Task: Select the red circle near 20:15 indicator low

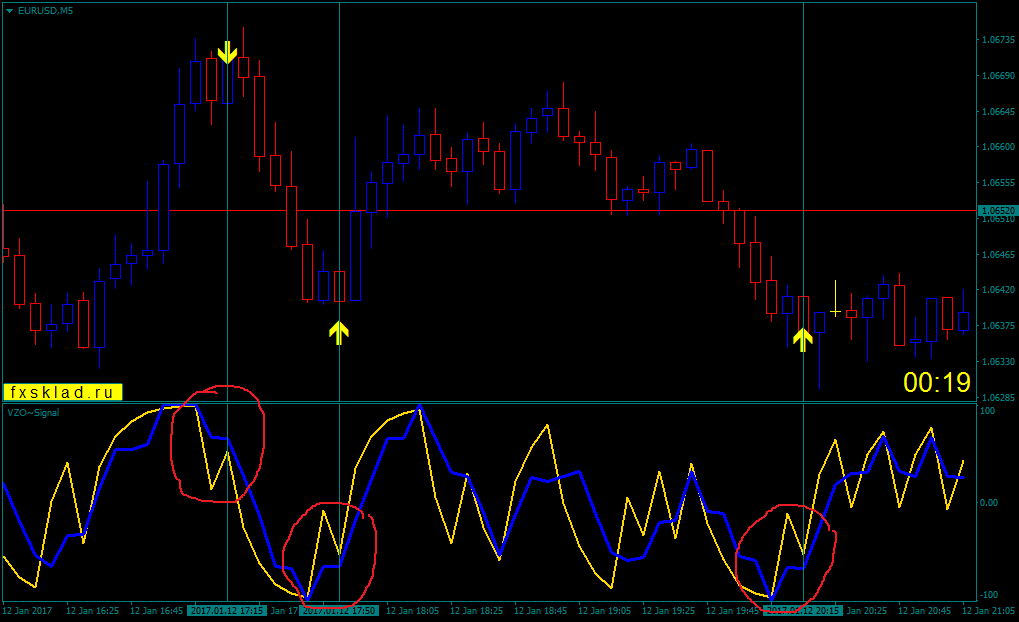Action: (786, 553)
